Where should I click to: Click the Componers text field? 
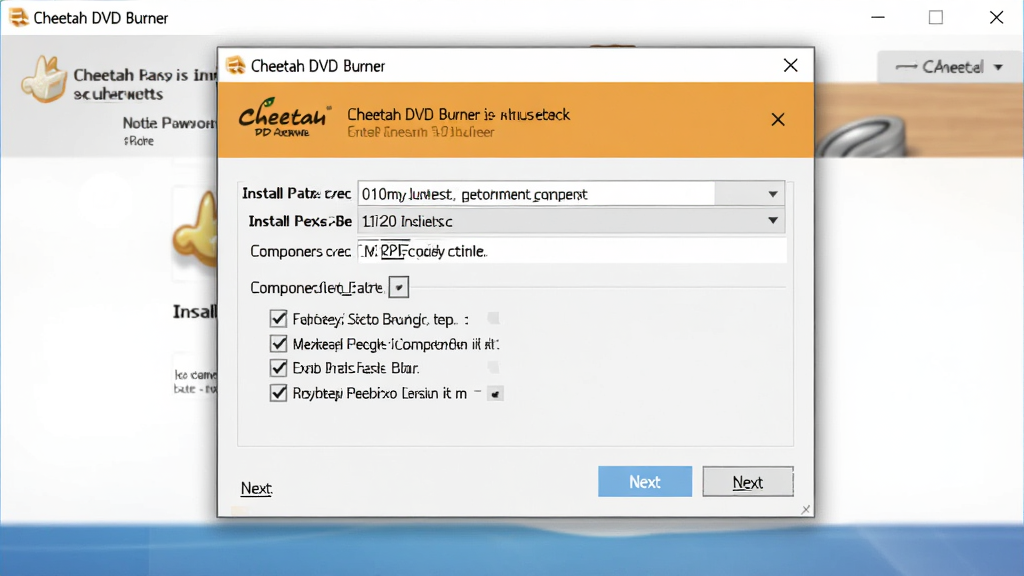click(x=571, y=251)
